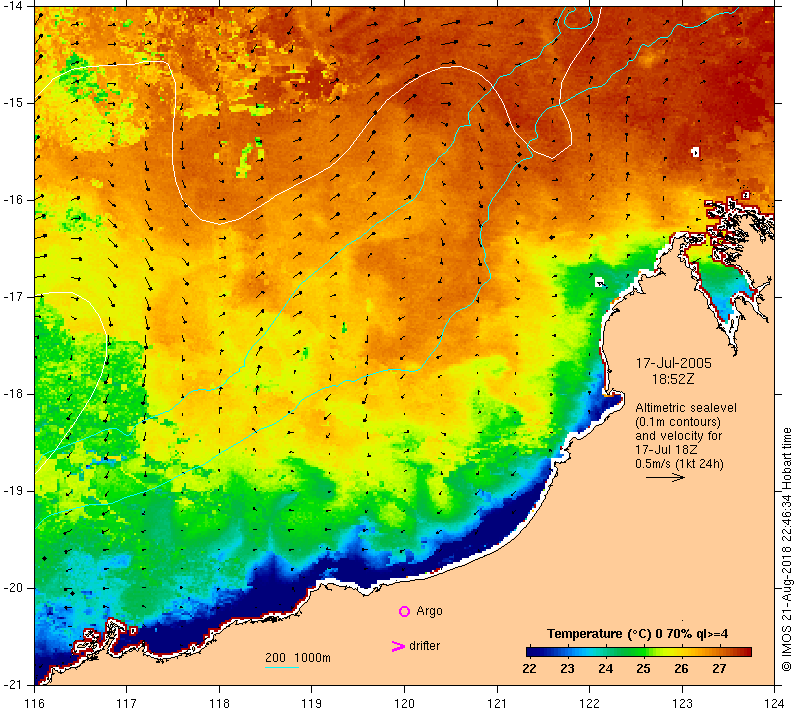Click the latitude axis label -19
800x710 pixels.
pos(12,491)
